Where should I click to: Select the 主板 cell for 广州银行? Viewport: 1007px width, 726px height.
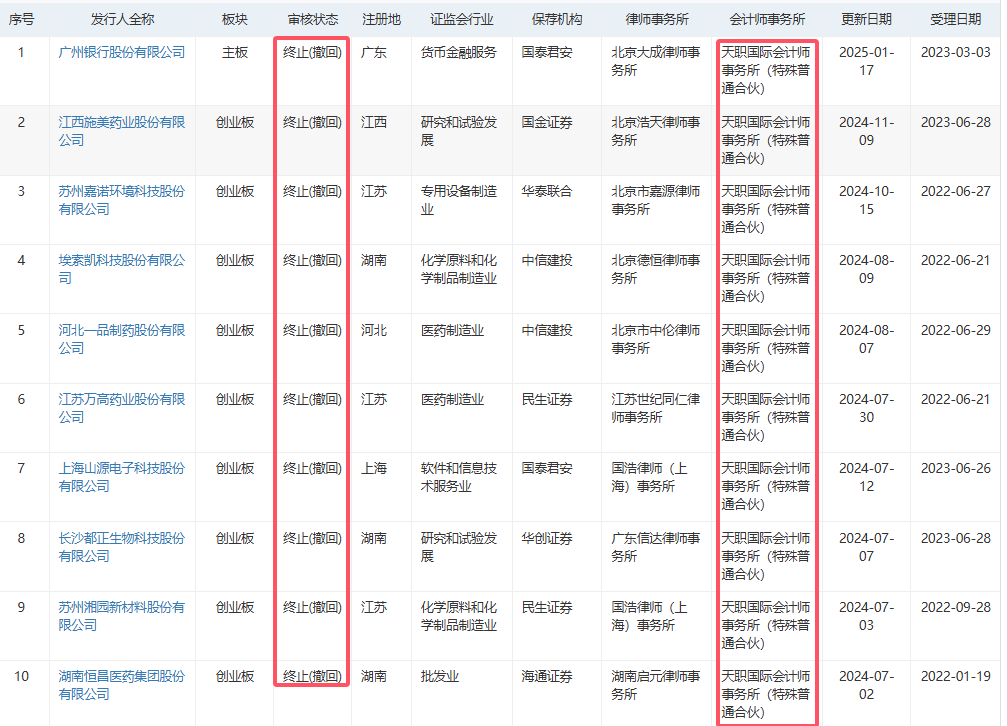coord(234,52)
